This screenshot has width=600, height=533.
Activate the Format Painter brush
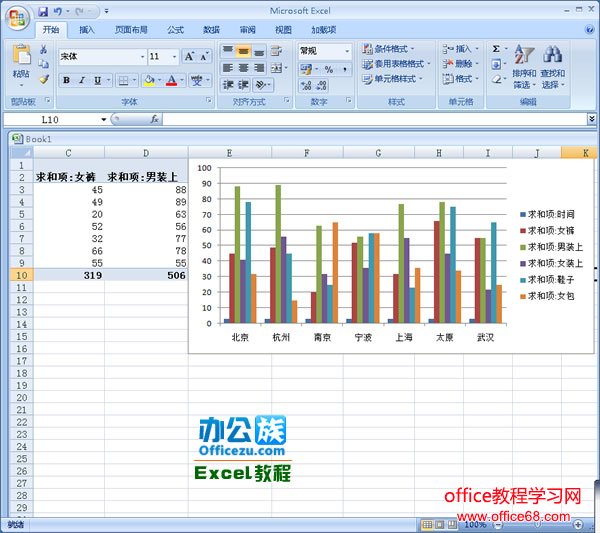tap(44, 79)
